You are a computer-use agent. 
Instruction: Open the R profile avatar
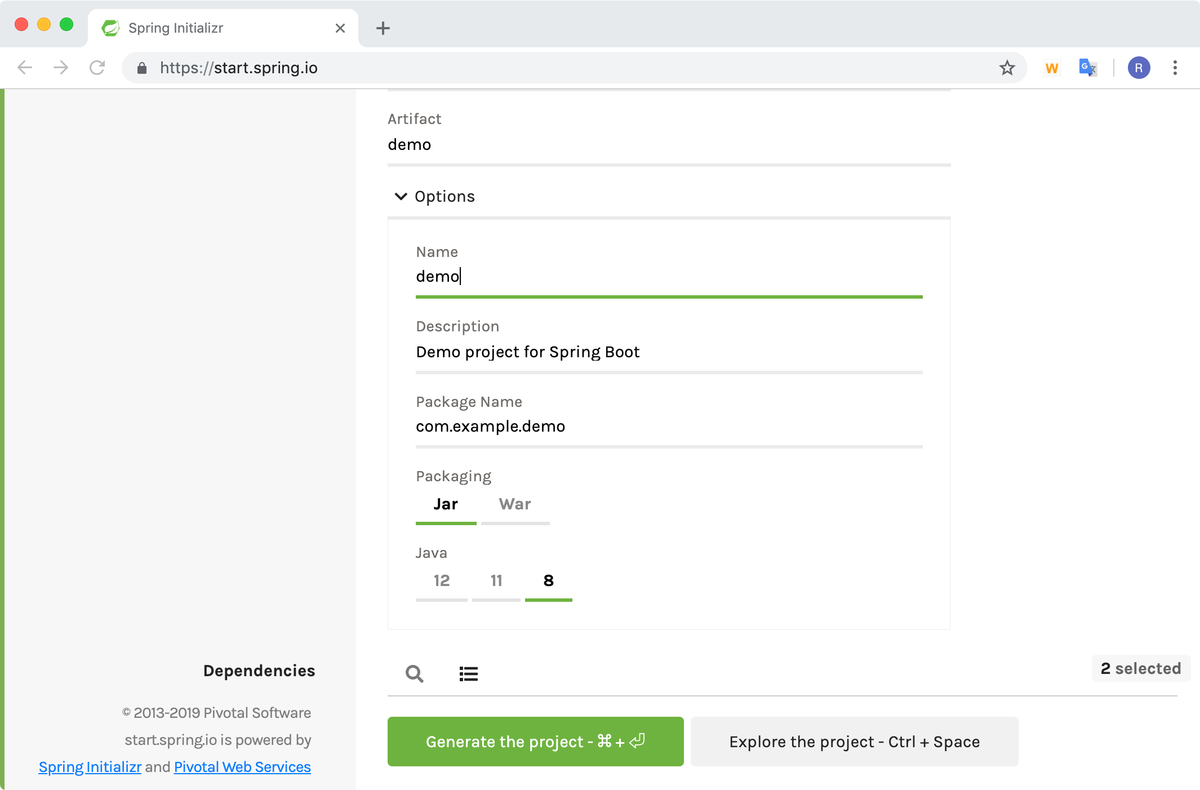[1139, 68]
